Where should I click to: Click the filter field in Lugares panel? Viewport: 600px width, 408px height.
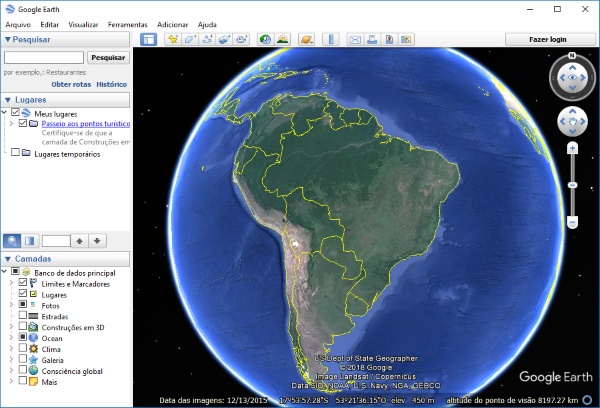coord(56,241)
